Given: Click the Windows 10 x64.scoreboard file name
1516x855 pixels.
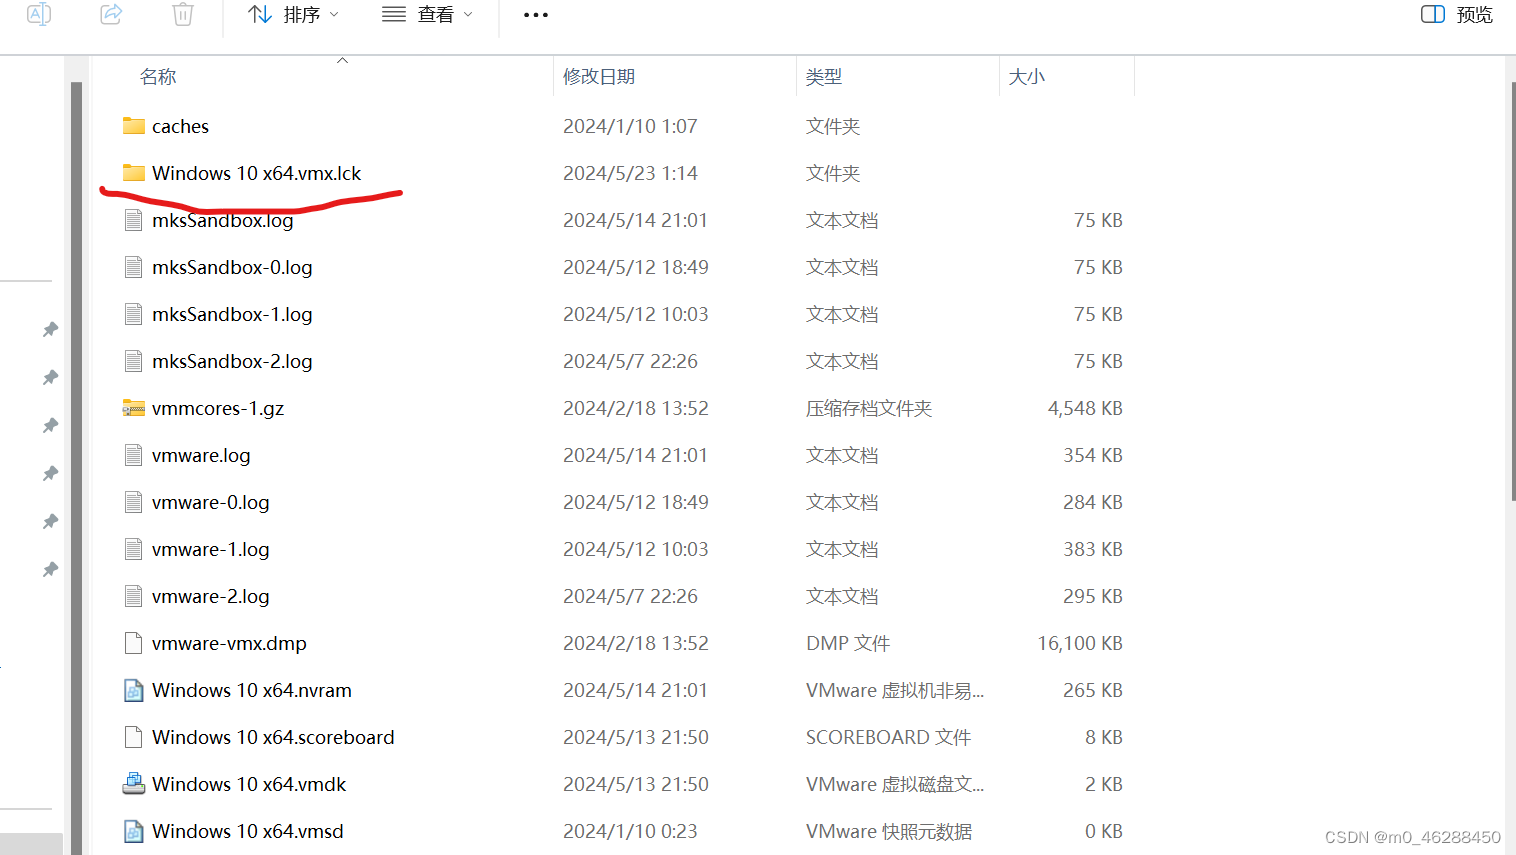Looking at the screenshot, I should (273, 737).
